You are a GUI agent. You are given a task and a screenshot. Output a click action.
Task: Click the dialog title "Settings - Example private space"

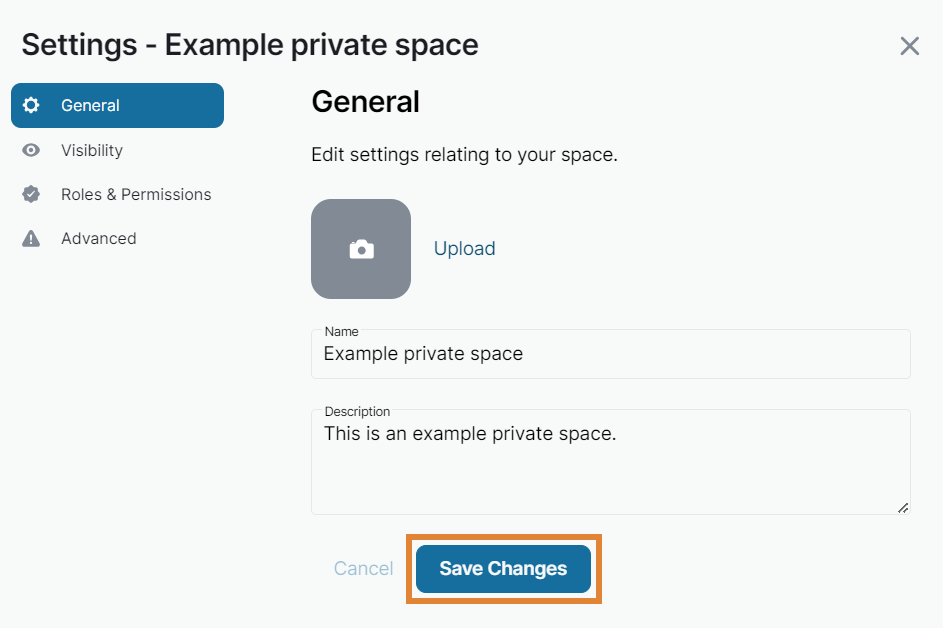pos(250,45)
